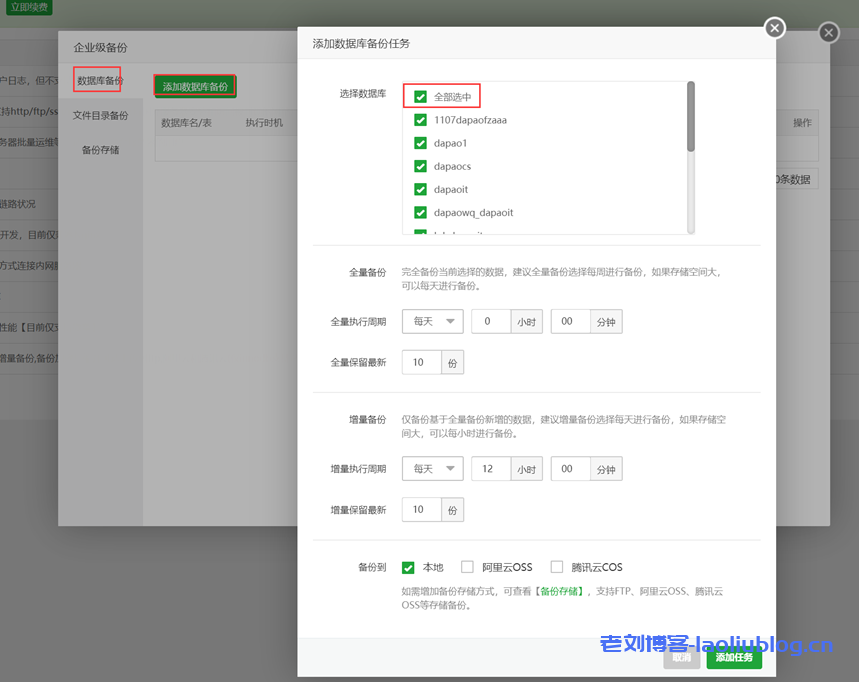The width and height of the screenshot is (859, 682).
Task: Enable 阿里云OSS backup destination
Action: click(x=467, y=566)
